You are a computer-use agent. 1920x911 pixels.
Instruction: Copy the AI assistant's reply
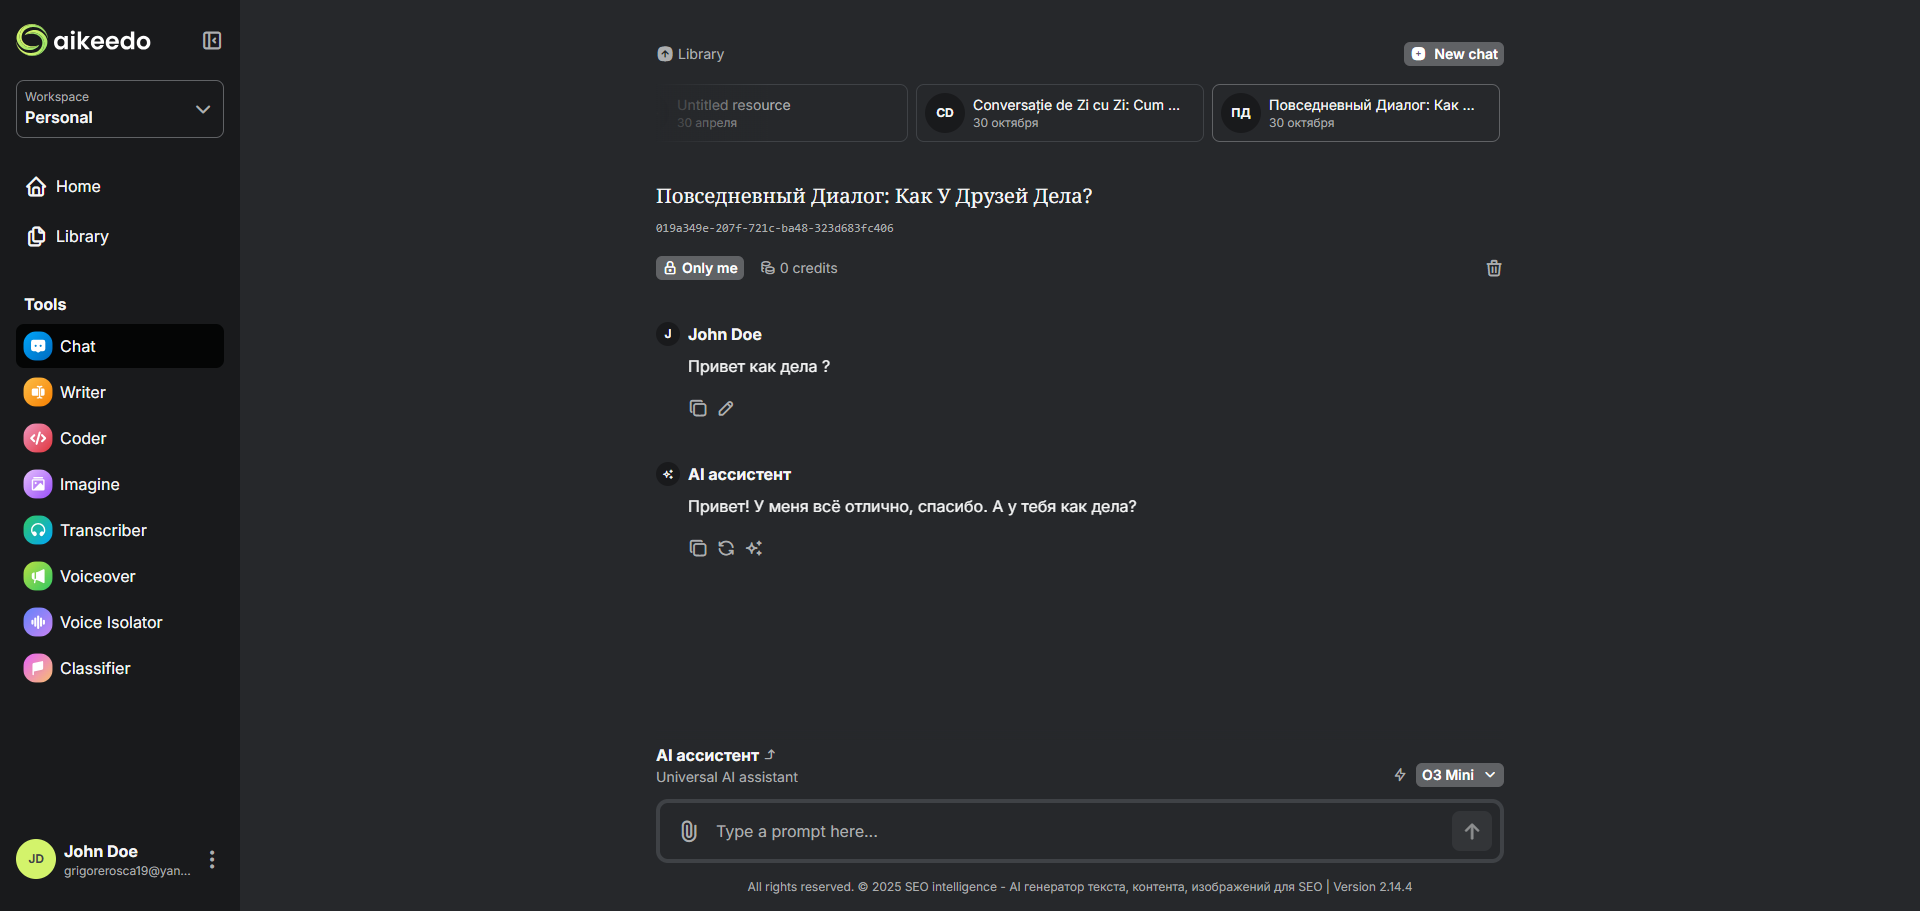698,548
